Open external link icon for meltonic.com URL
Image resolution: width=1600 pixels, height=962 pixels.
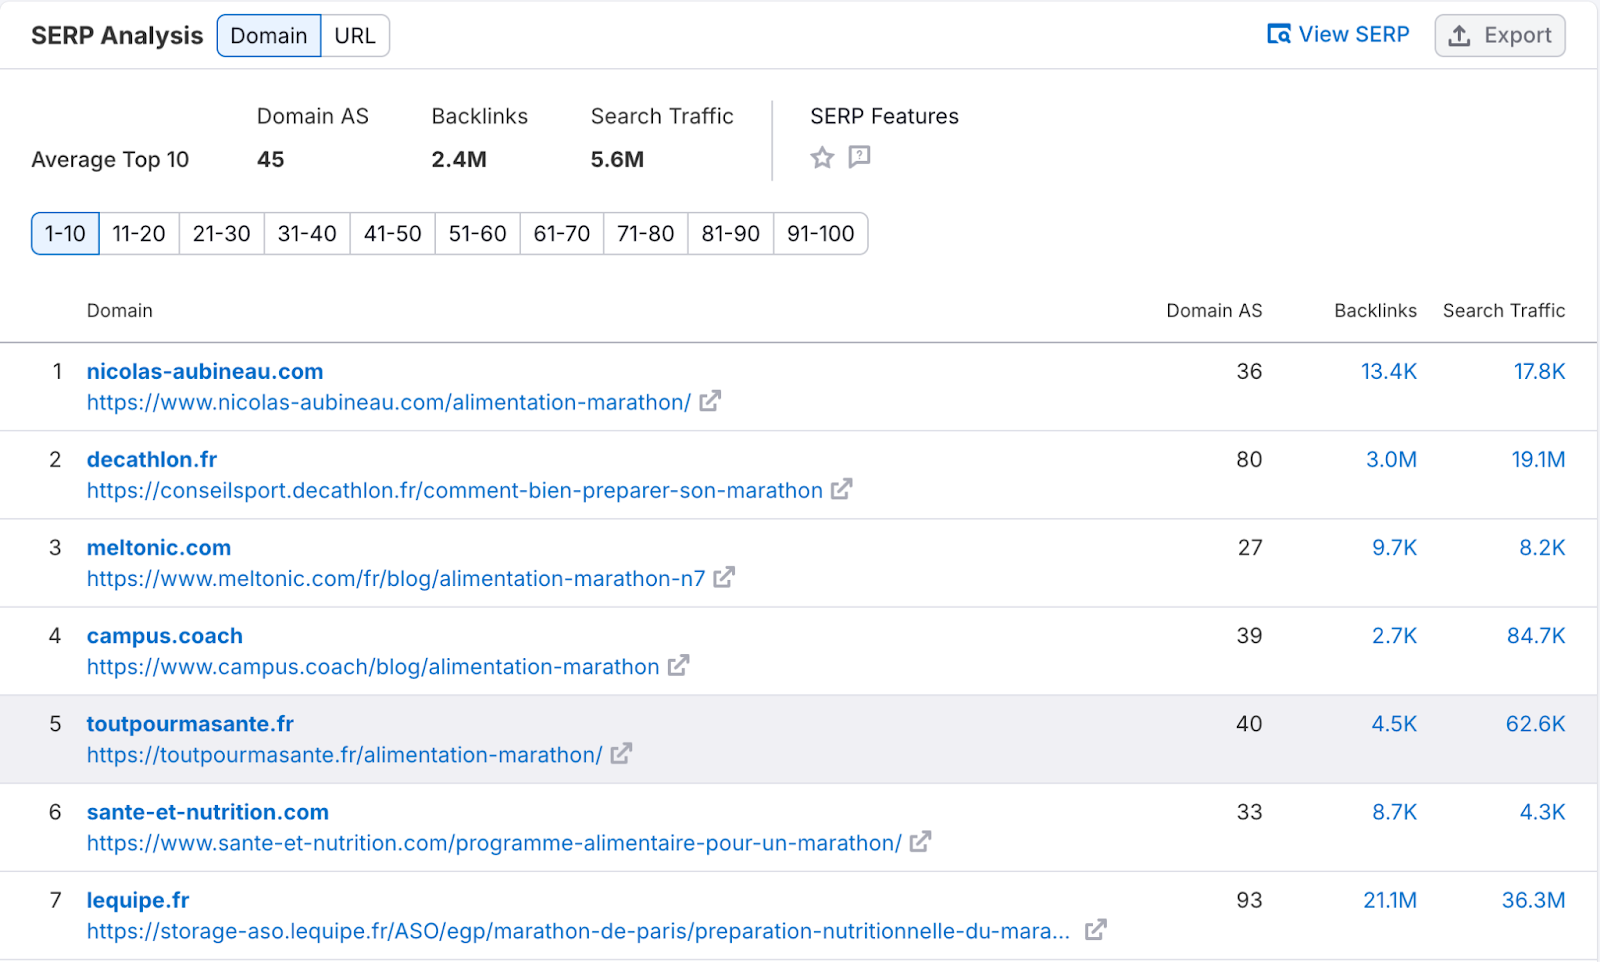point(725,577)
